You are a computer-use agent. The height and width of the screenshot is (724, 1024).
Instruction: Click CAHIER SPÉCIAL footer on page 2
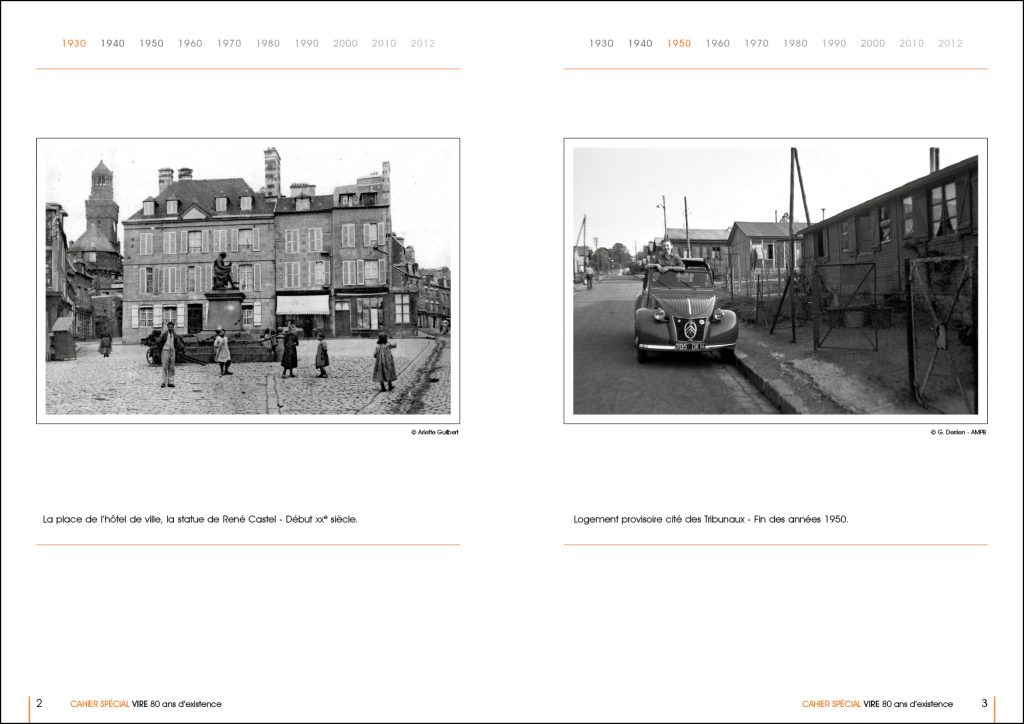tap(100, 704)
